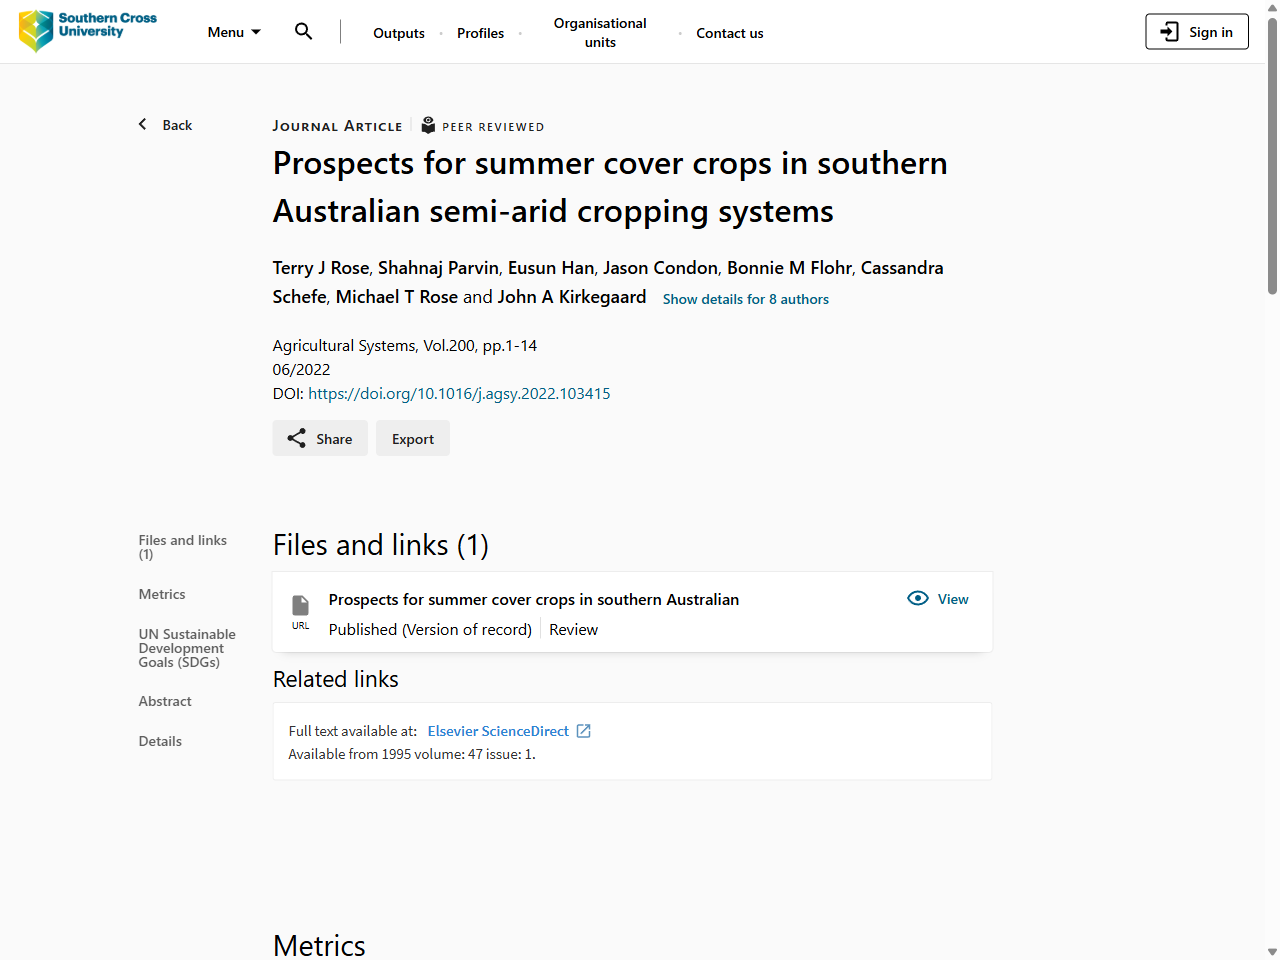Open the DOI link for the article

click(458, 393)
